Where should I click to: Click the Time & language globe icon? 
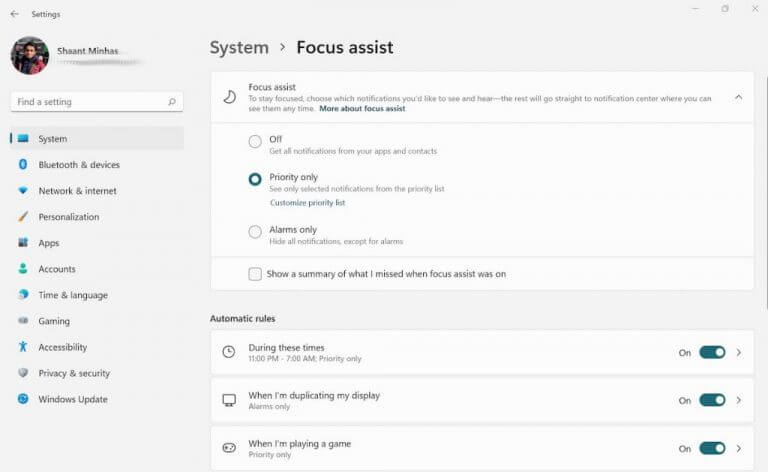click(23, 294)
